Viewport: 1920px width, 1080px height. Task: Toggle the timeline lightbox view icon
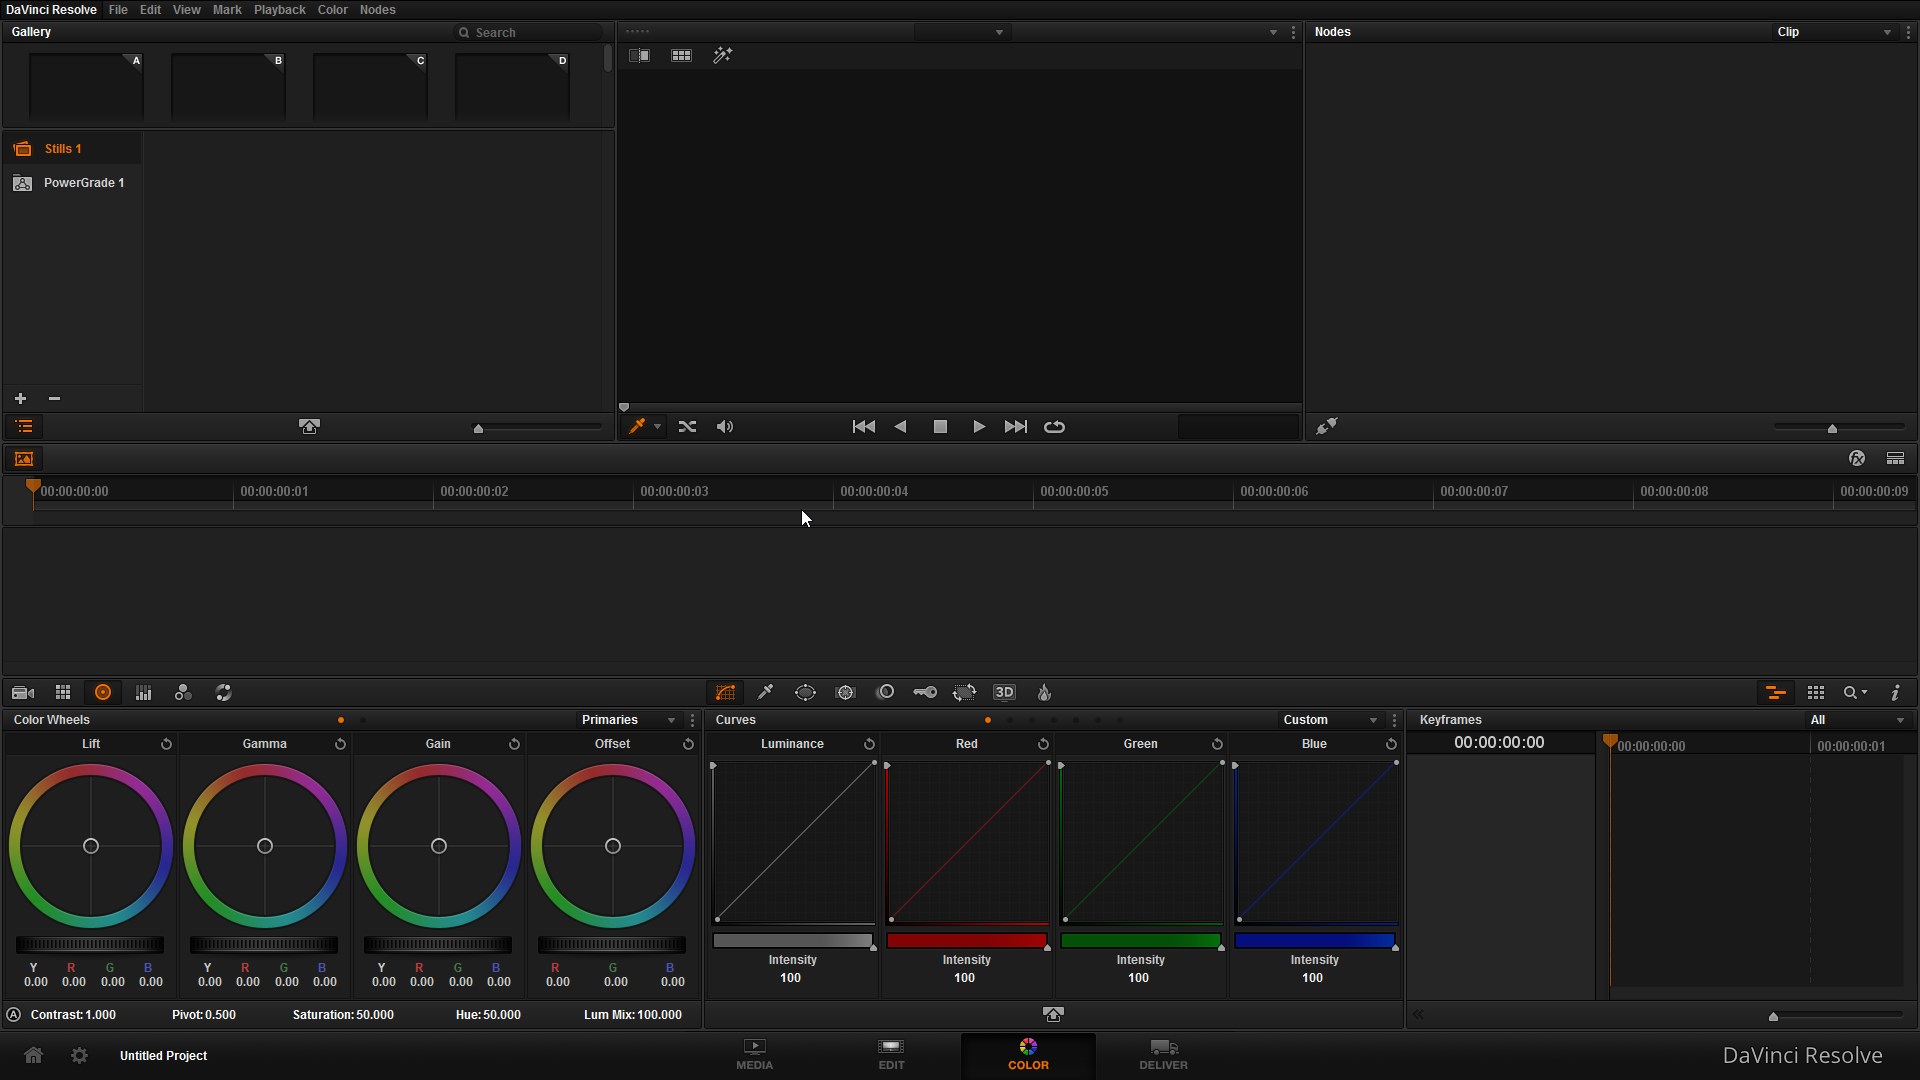coord(1895,458)
